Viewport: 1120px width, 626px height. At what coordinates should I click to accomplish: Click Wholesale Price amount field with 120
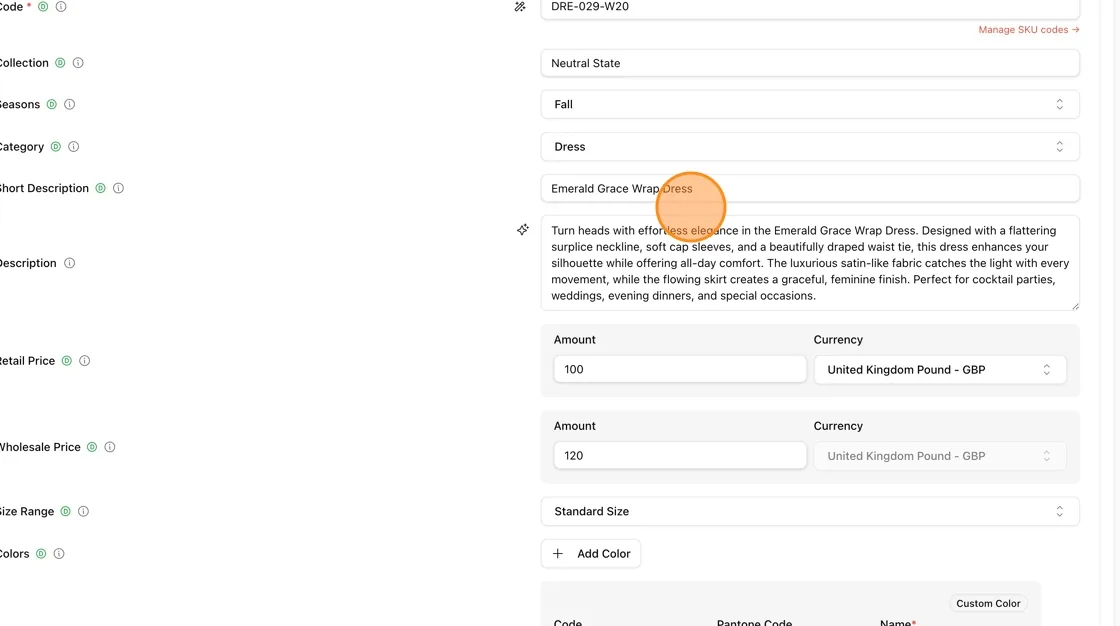click(x=680, y=456)
